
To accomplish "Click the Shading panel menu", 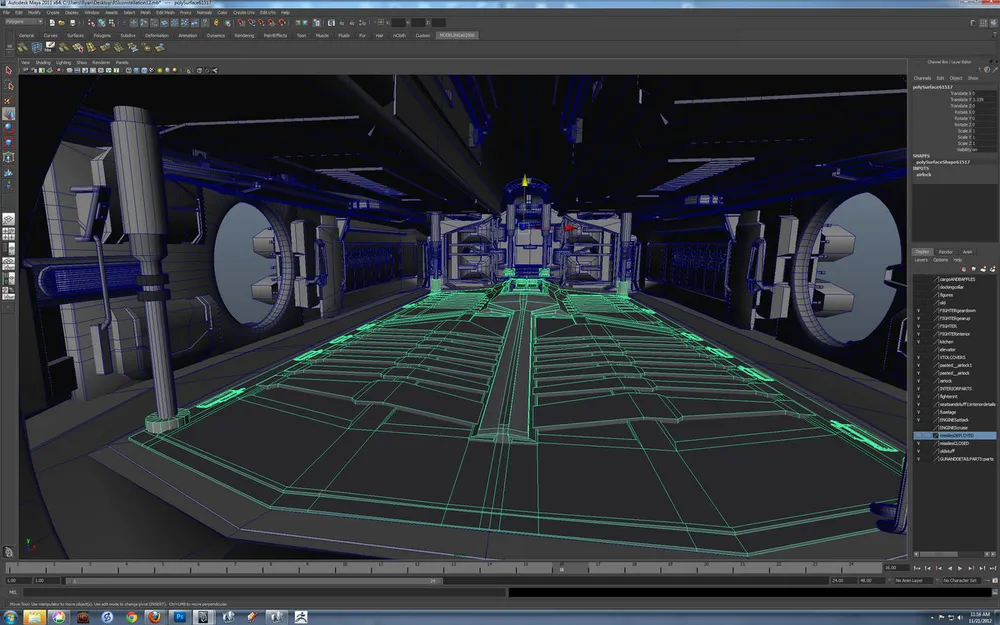I will coord(43,62).
